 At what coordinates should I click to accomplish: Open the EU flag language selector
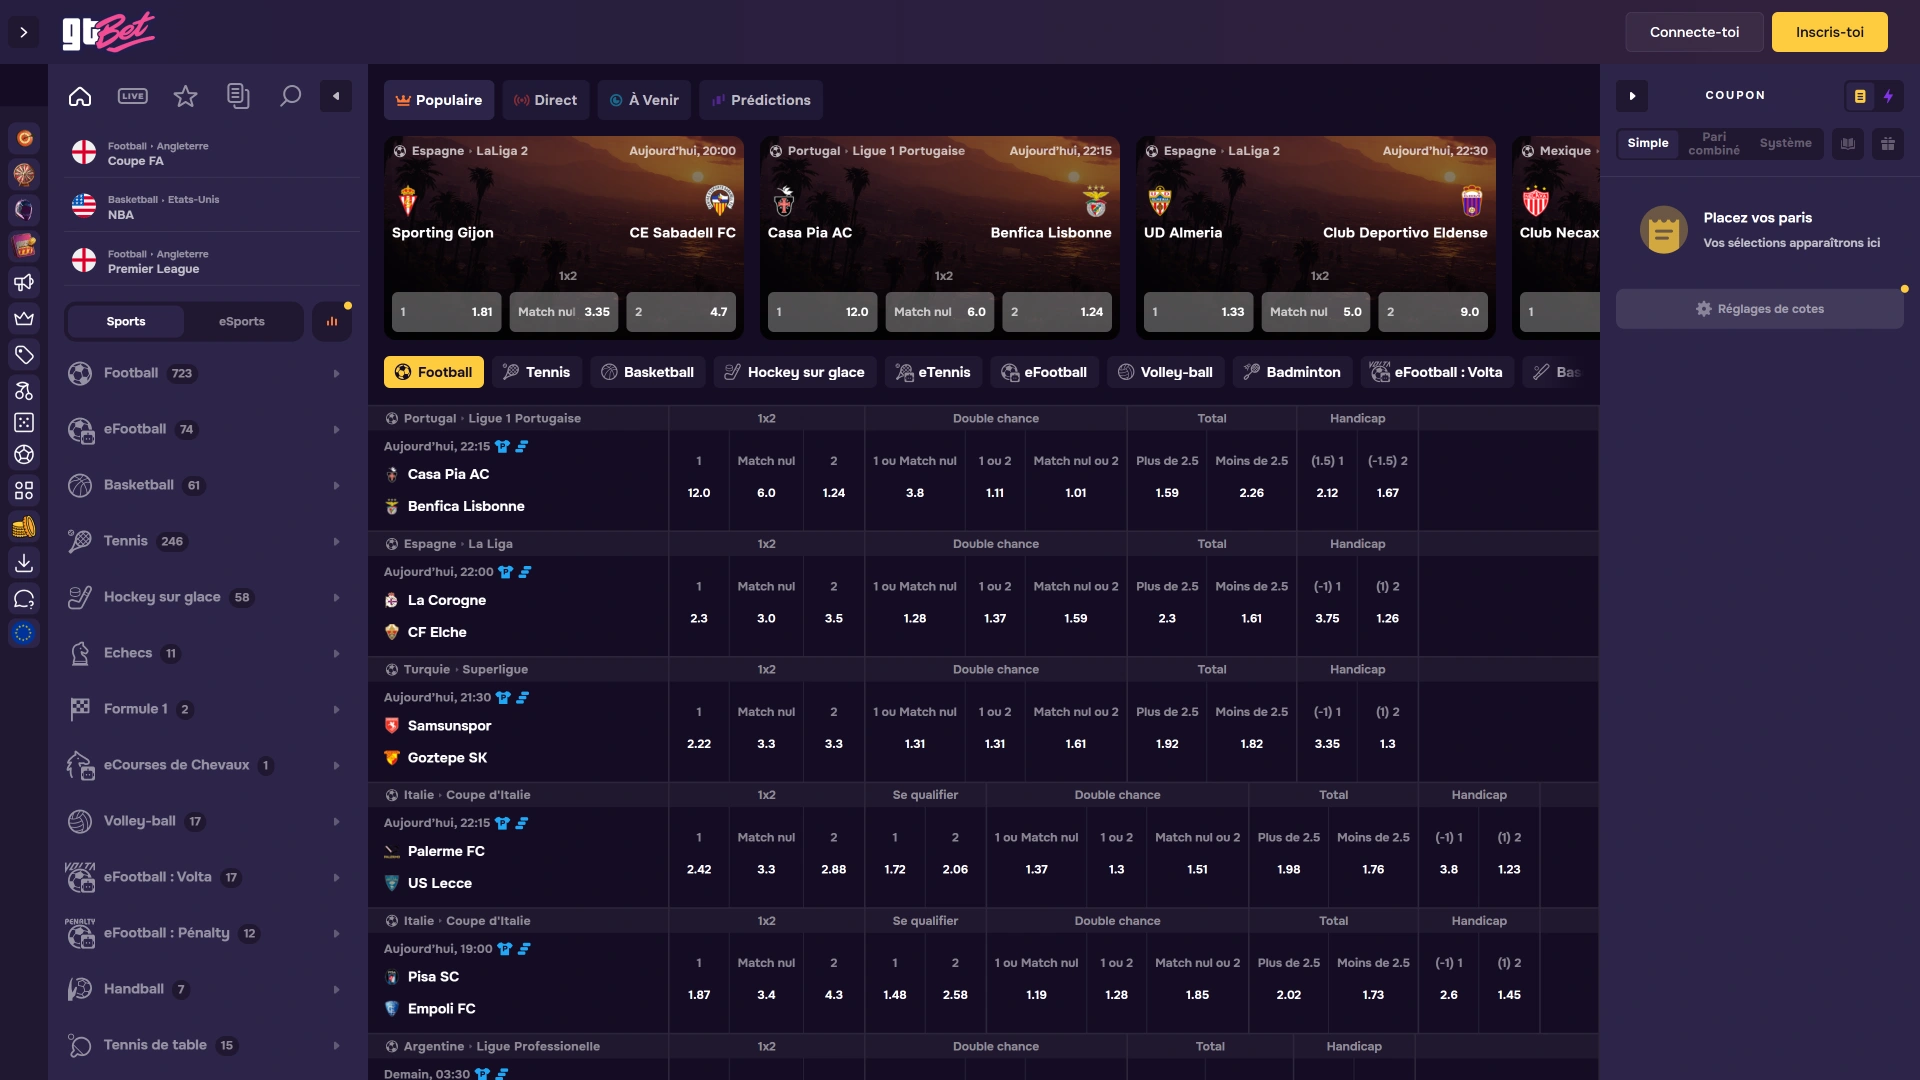pyautogui.click(x=24, y=633)
